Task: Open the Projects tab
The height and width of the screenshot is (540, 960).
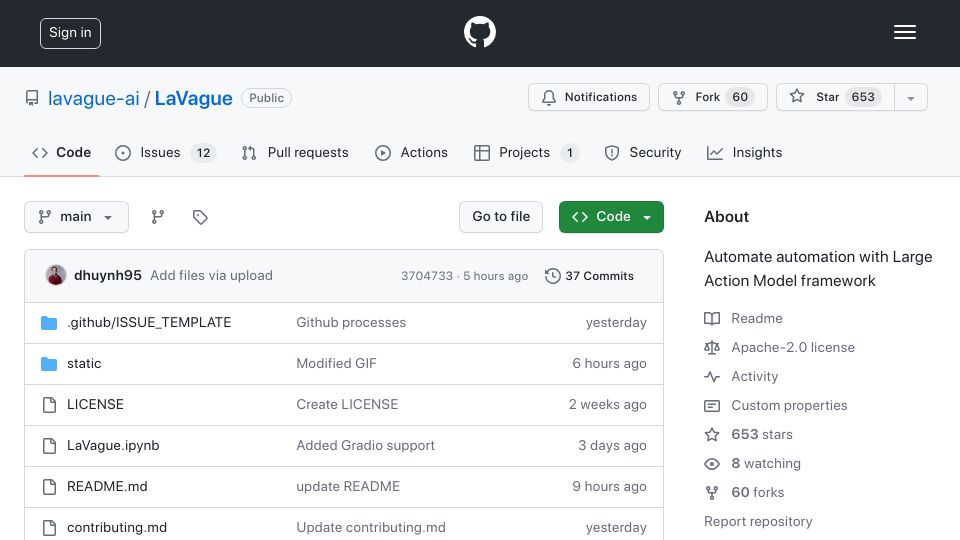Action: click(x=527, y=152)
